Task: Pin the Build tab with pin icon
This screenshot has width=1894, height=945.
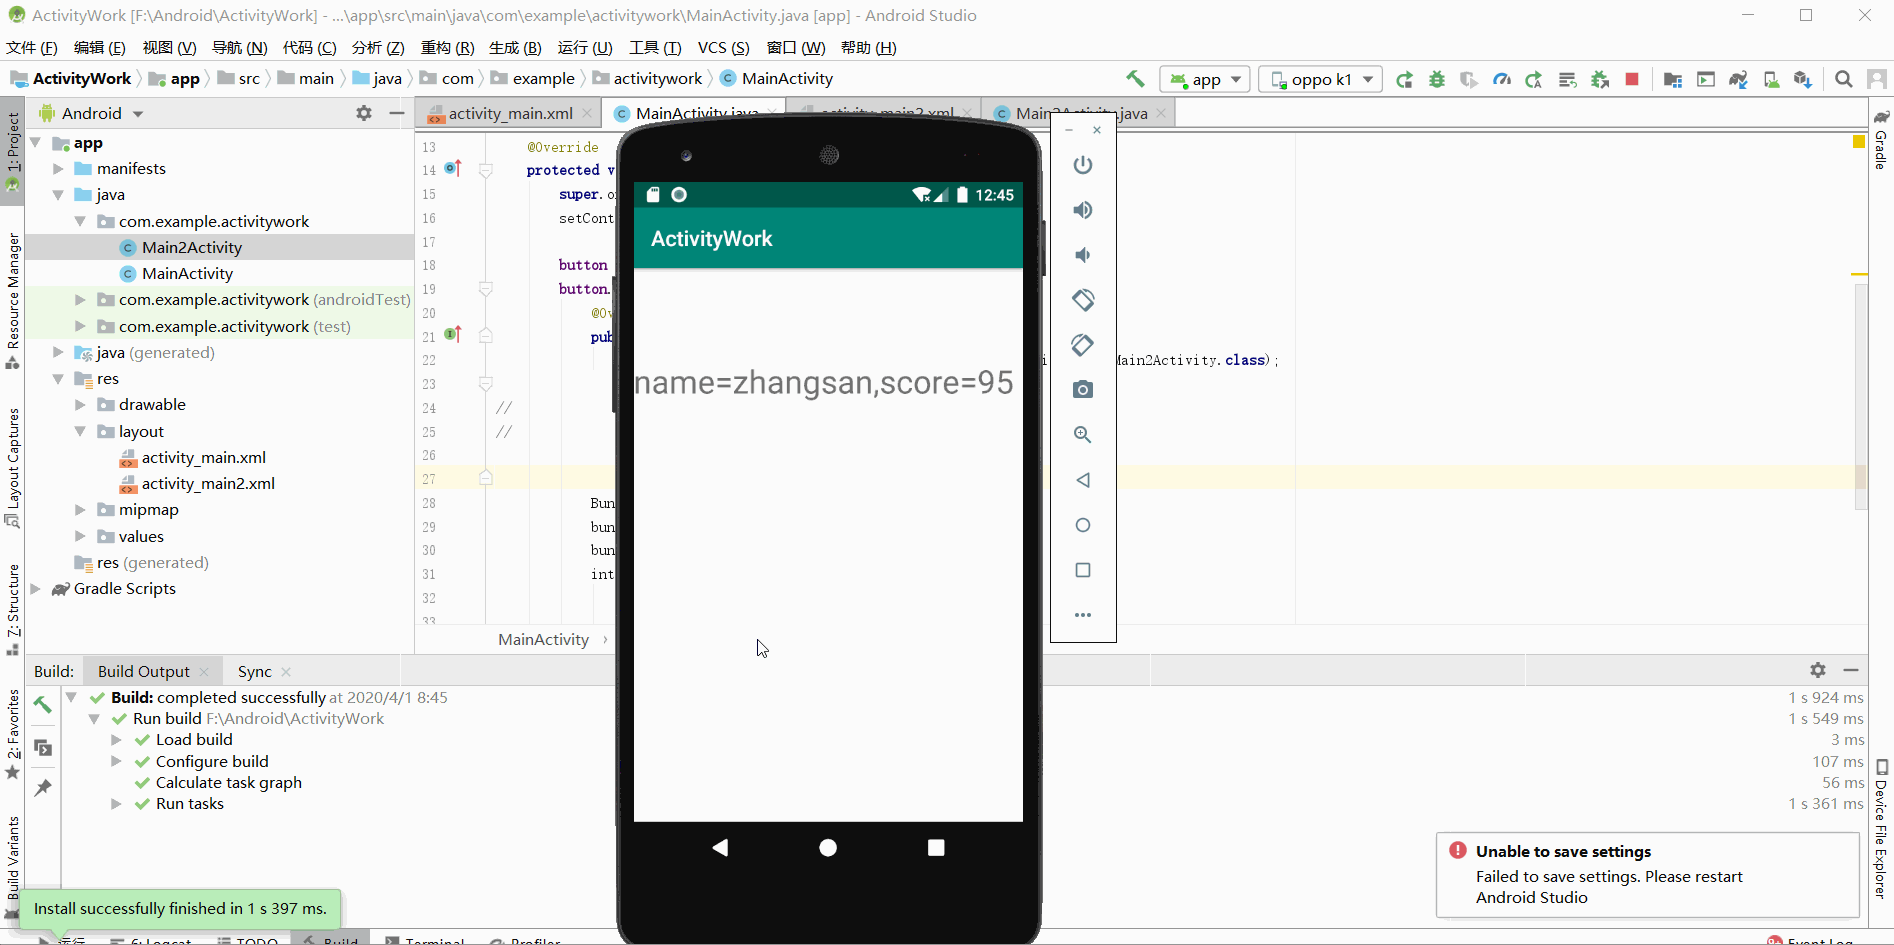Action: coord(42,788)
